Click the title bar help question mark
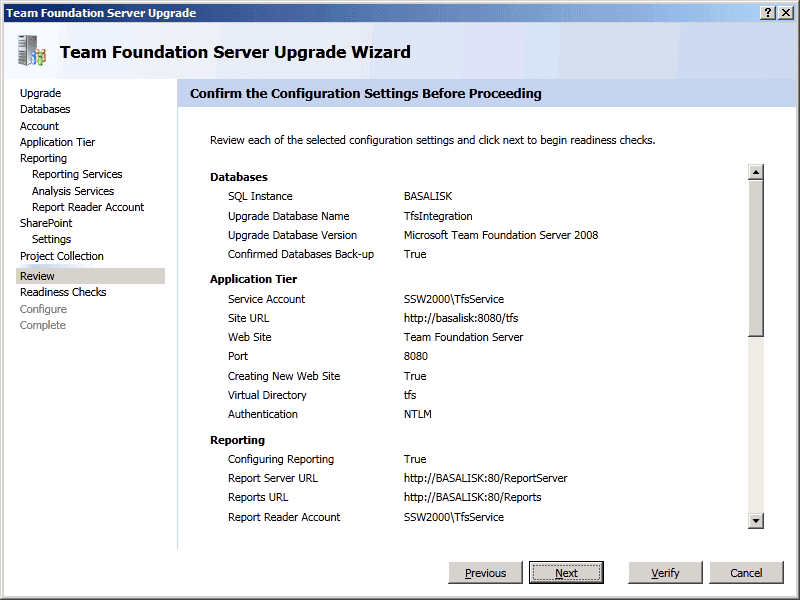The height and width of the screenshot is (600, 800). tap(767, 12)
